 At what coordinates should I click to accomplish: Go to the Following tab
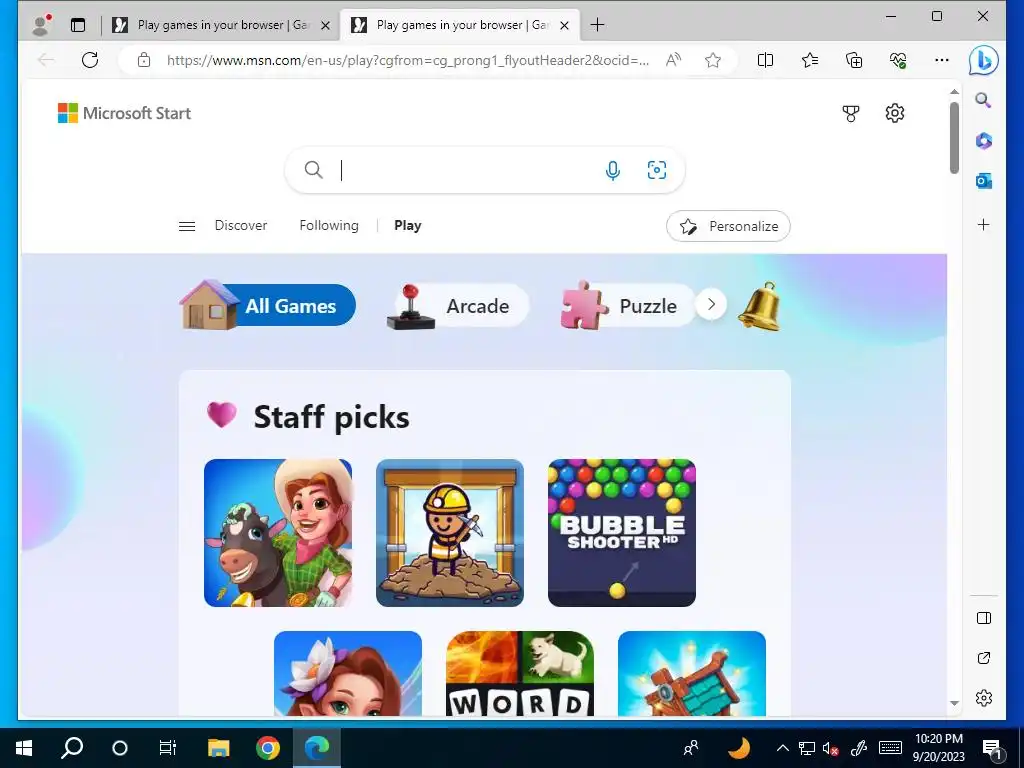[x=329, y=225]
